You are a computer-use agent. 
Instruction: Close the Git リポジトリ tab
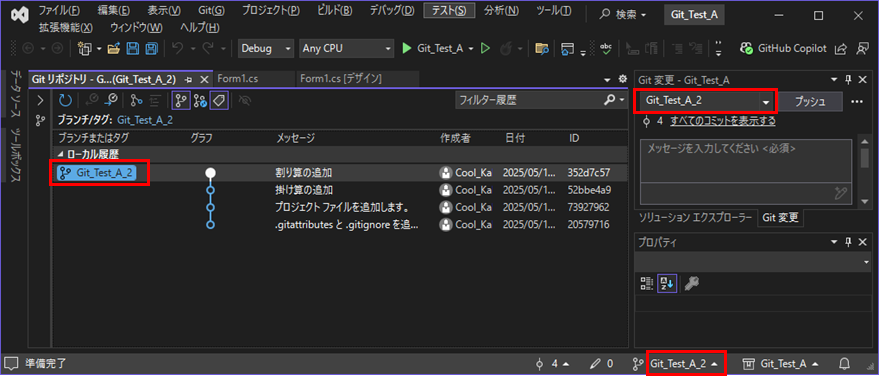pyautogui.click(x=204, y=79)
